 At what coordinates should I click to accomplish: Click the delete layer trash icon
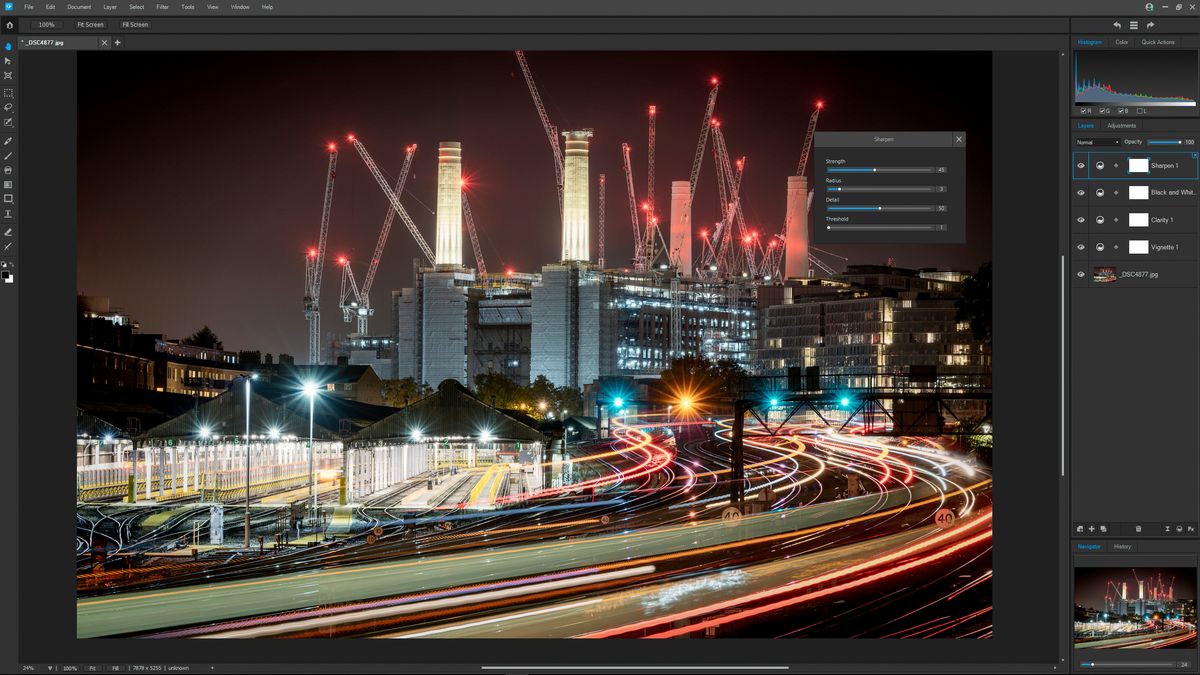(x=1139, y=529)
